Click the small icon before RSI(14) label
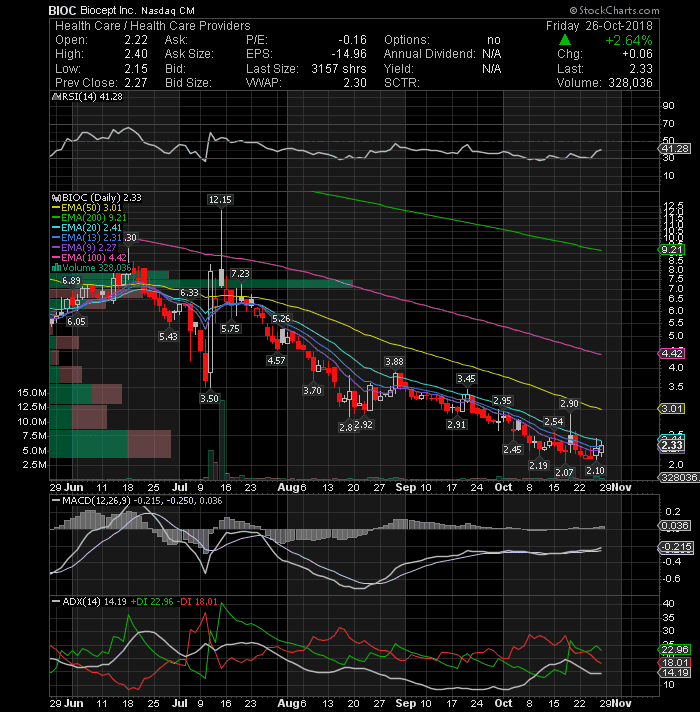700x712 pixels. 56,97
